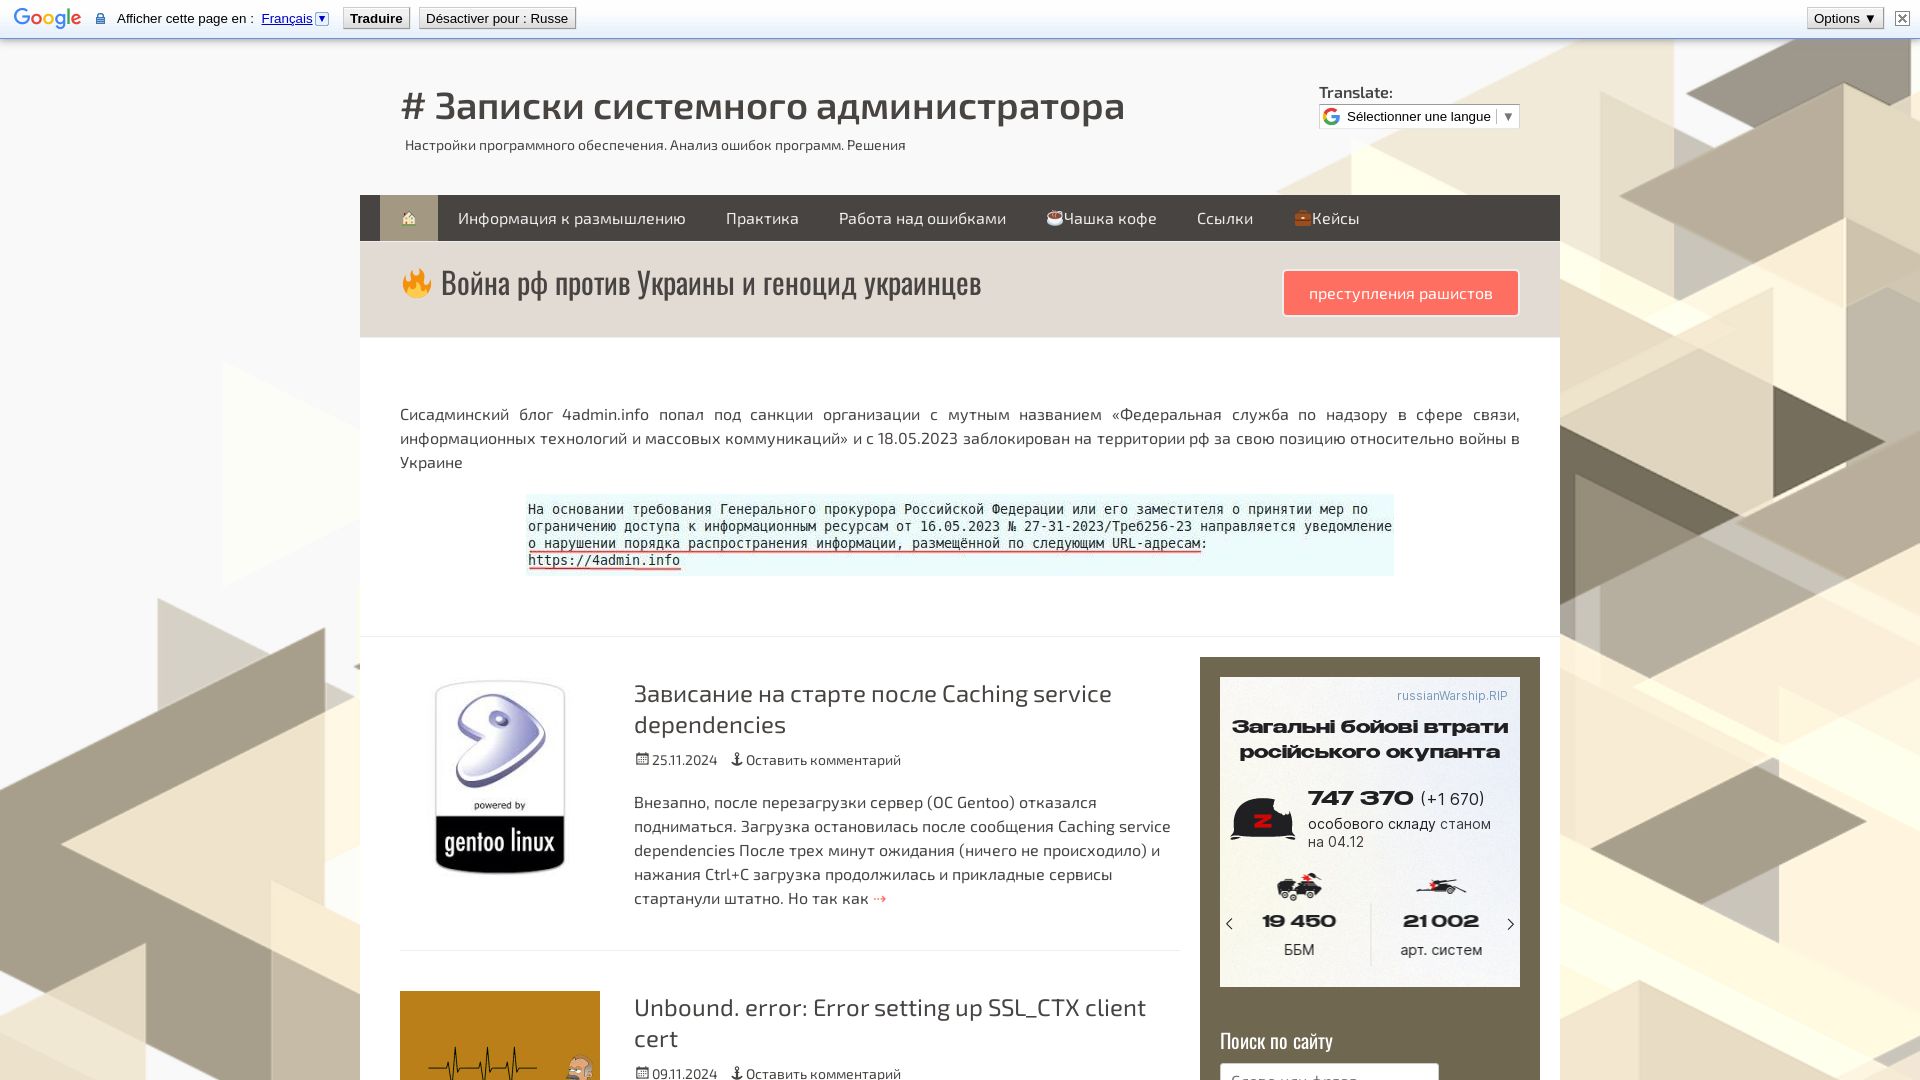Click the comment icon beside Оставить комментарий
Screen dimensions: 1920x1080
pyautogui.click(x=738, y=760)
